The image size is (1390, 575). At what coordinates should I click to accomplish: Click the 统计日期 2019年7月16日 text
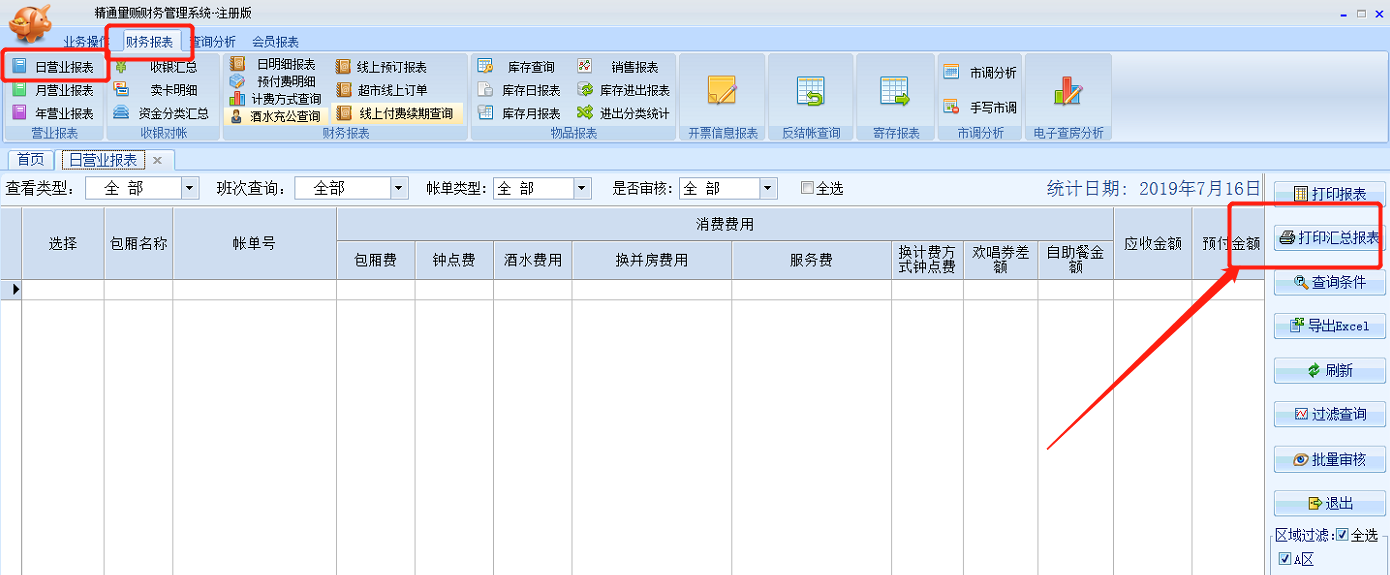(1154, 188)
